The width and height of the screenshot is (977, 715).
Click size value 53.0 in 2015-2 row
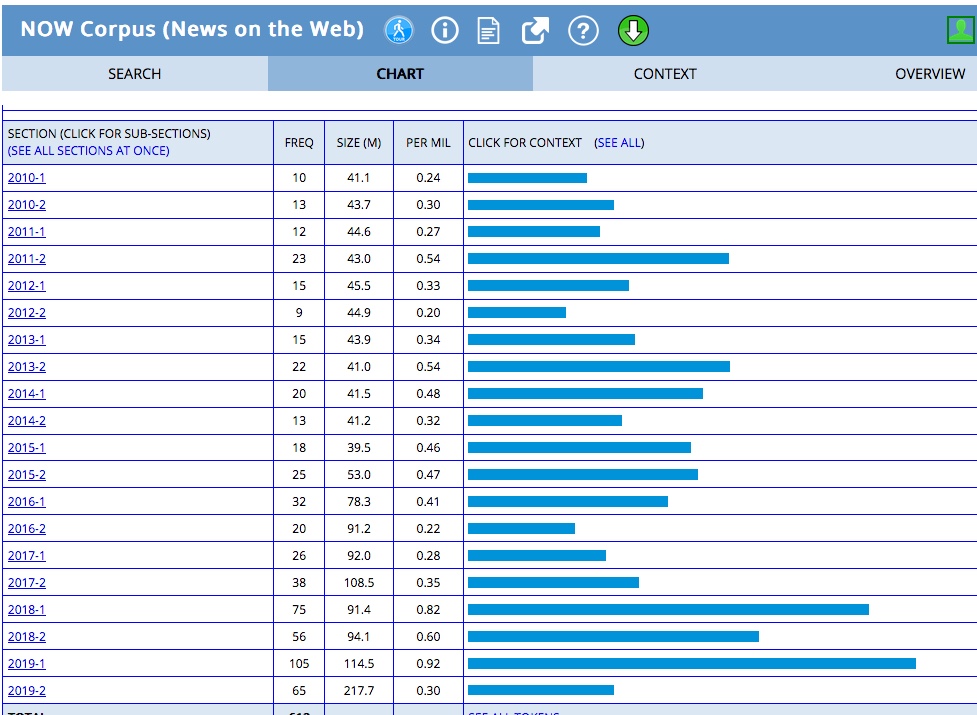coord(359,475)
